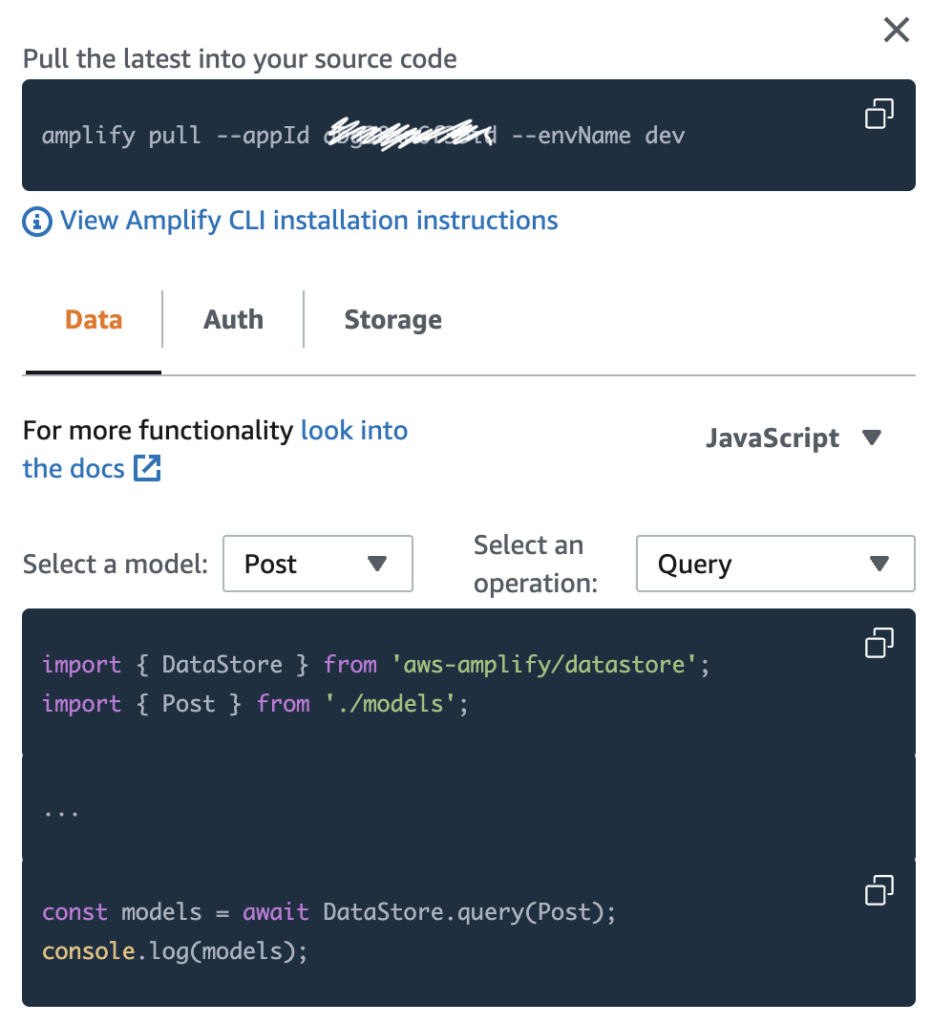Viewport: 932px width, 1024px height.
Task: Click the 'Select an operation:' label
Action: [536, 564]
